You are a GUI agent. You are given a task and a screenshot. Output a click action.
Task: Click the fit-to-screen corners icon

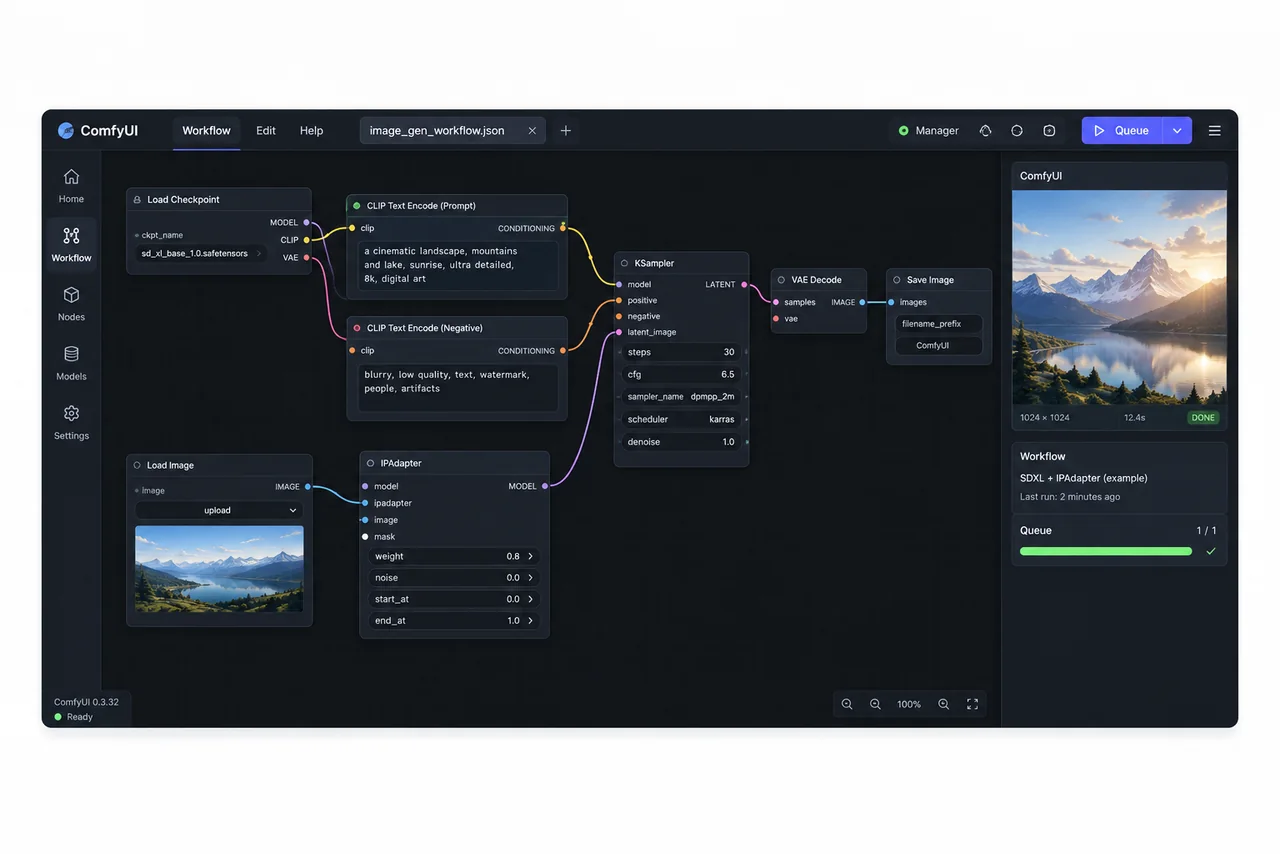pyautogui.click(x=972, y=704)
